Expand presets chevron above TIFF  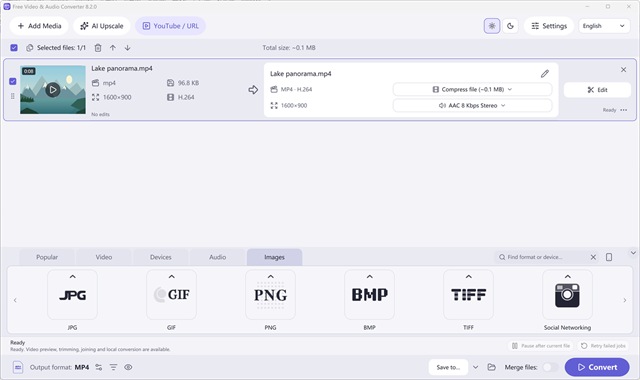click(468, 277)
